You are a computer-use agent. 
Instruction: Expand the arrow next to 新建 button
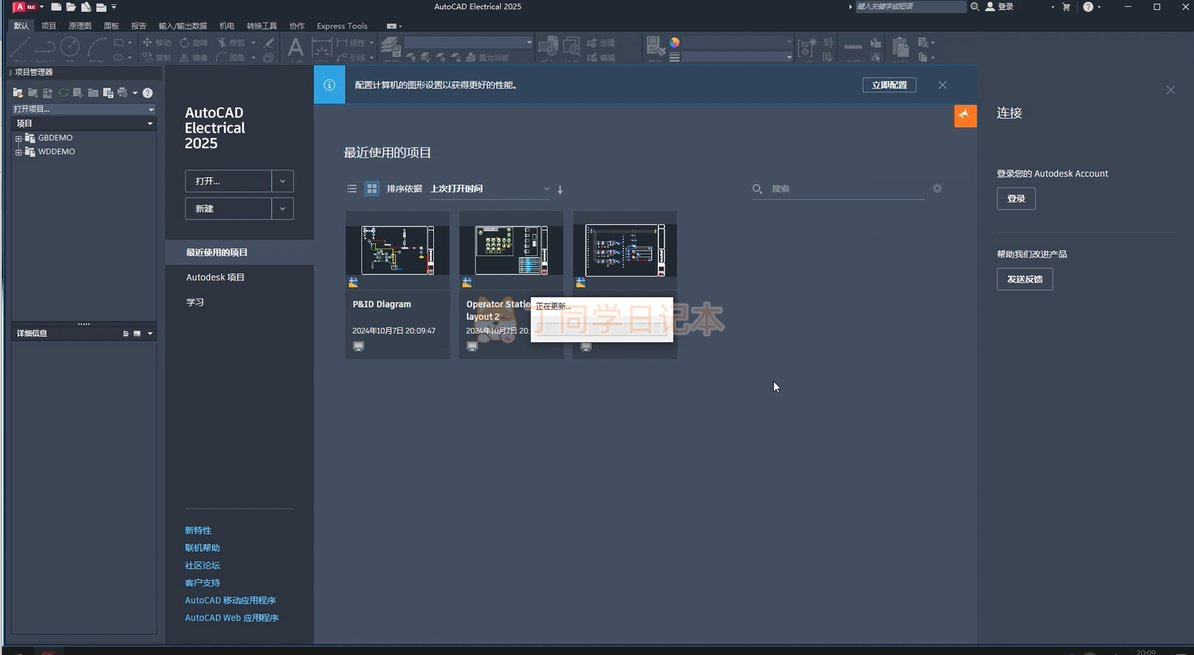(x=284, y=208)
